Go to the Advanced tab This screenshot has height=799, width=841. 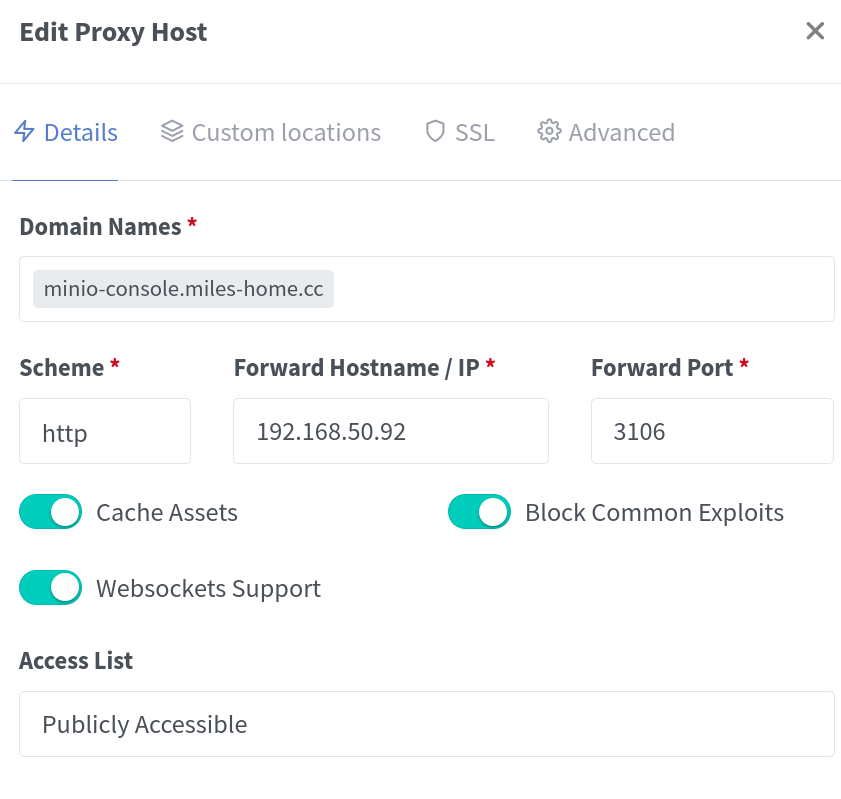tap(621, 132)
